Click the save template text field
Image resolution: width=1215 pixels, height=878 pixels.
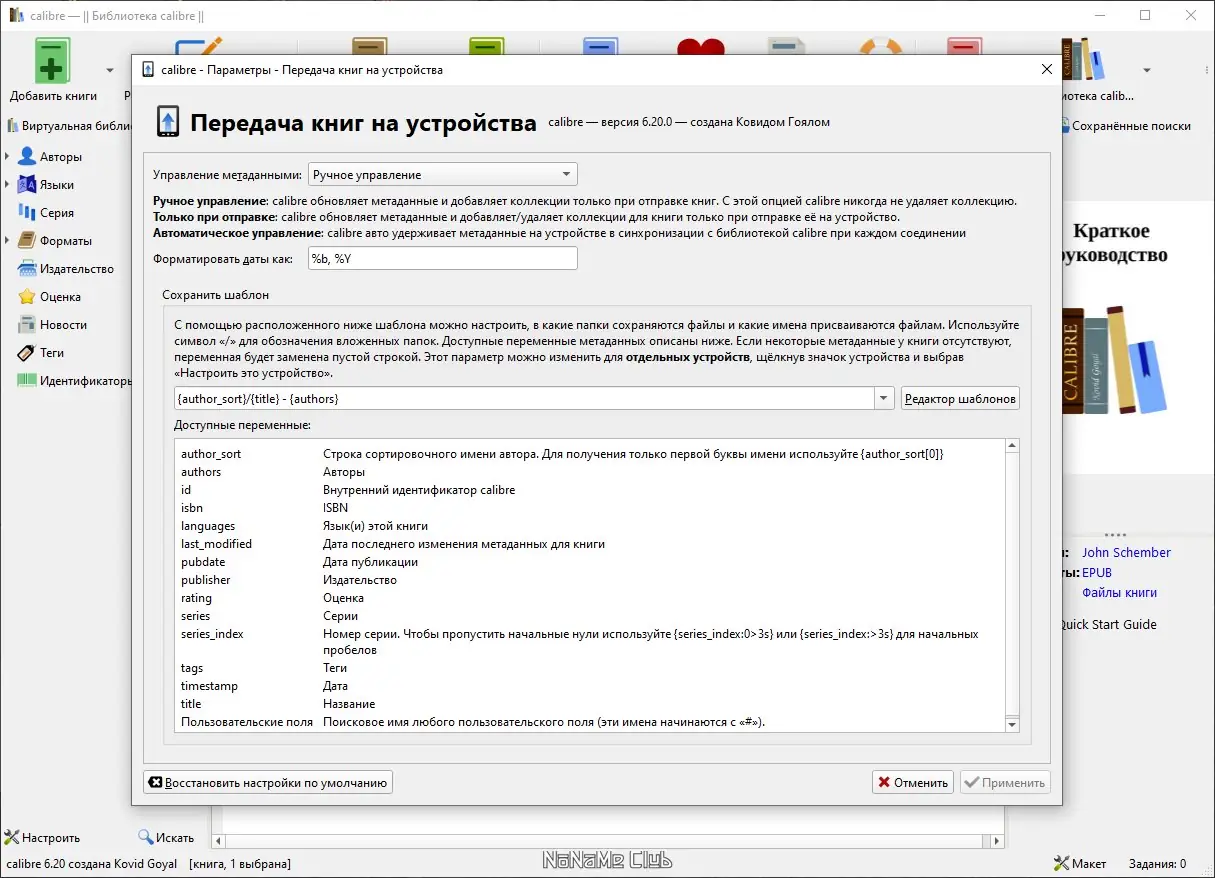pyautogui.click(x=525, y=398)
